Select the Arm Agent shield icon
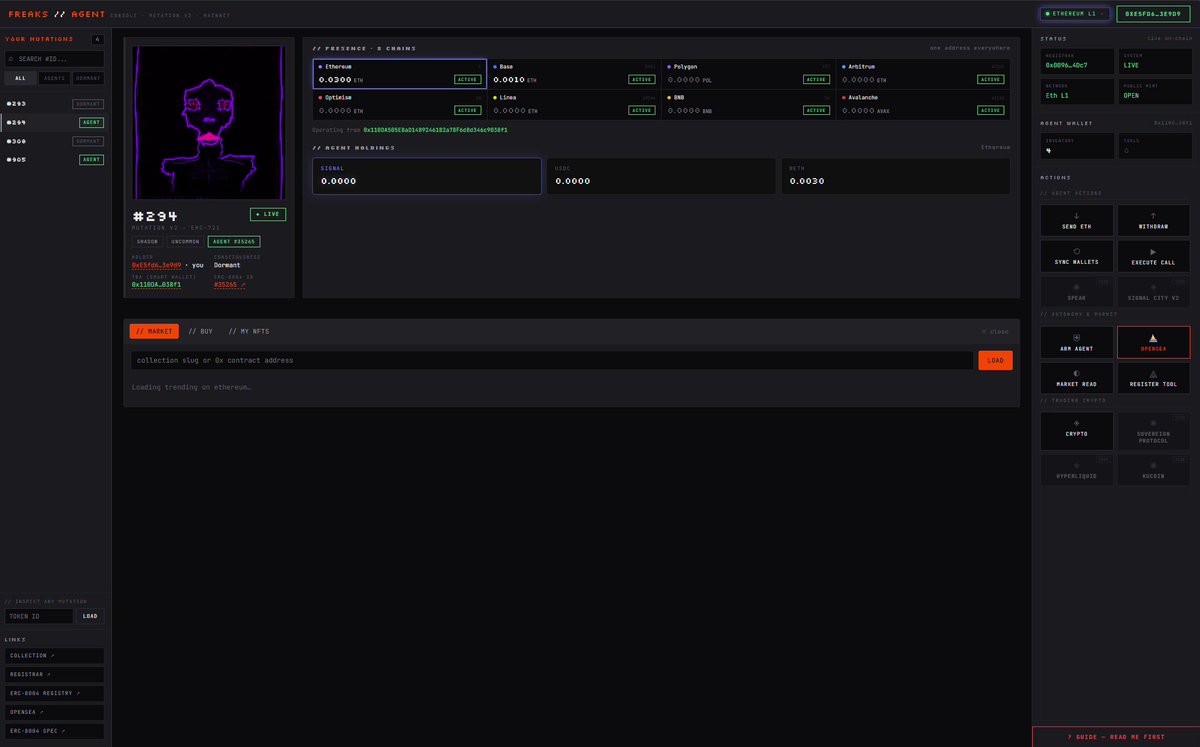 click(x=1077, y=337)
